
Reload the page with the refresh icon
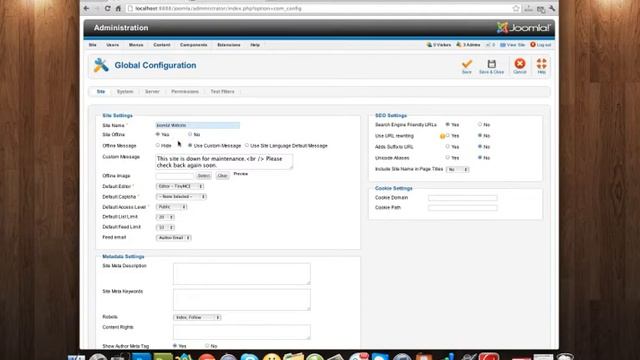pyautogui.click(x=107, y=8)
